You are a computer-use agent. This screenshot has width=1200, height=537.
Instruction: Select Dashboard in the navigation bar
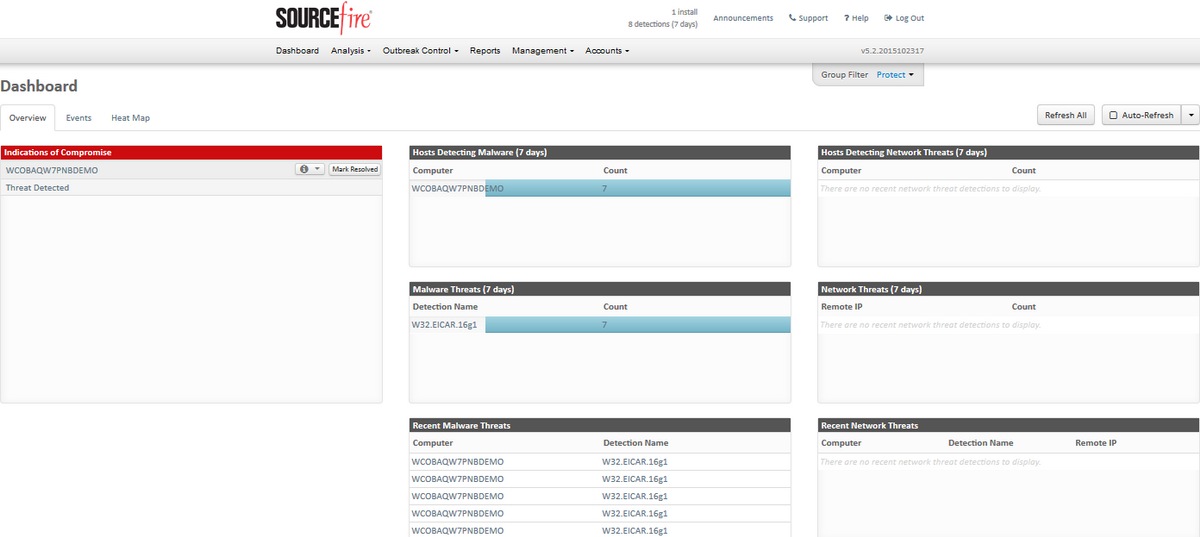tap(297, 50)
